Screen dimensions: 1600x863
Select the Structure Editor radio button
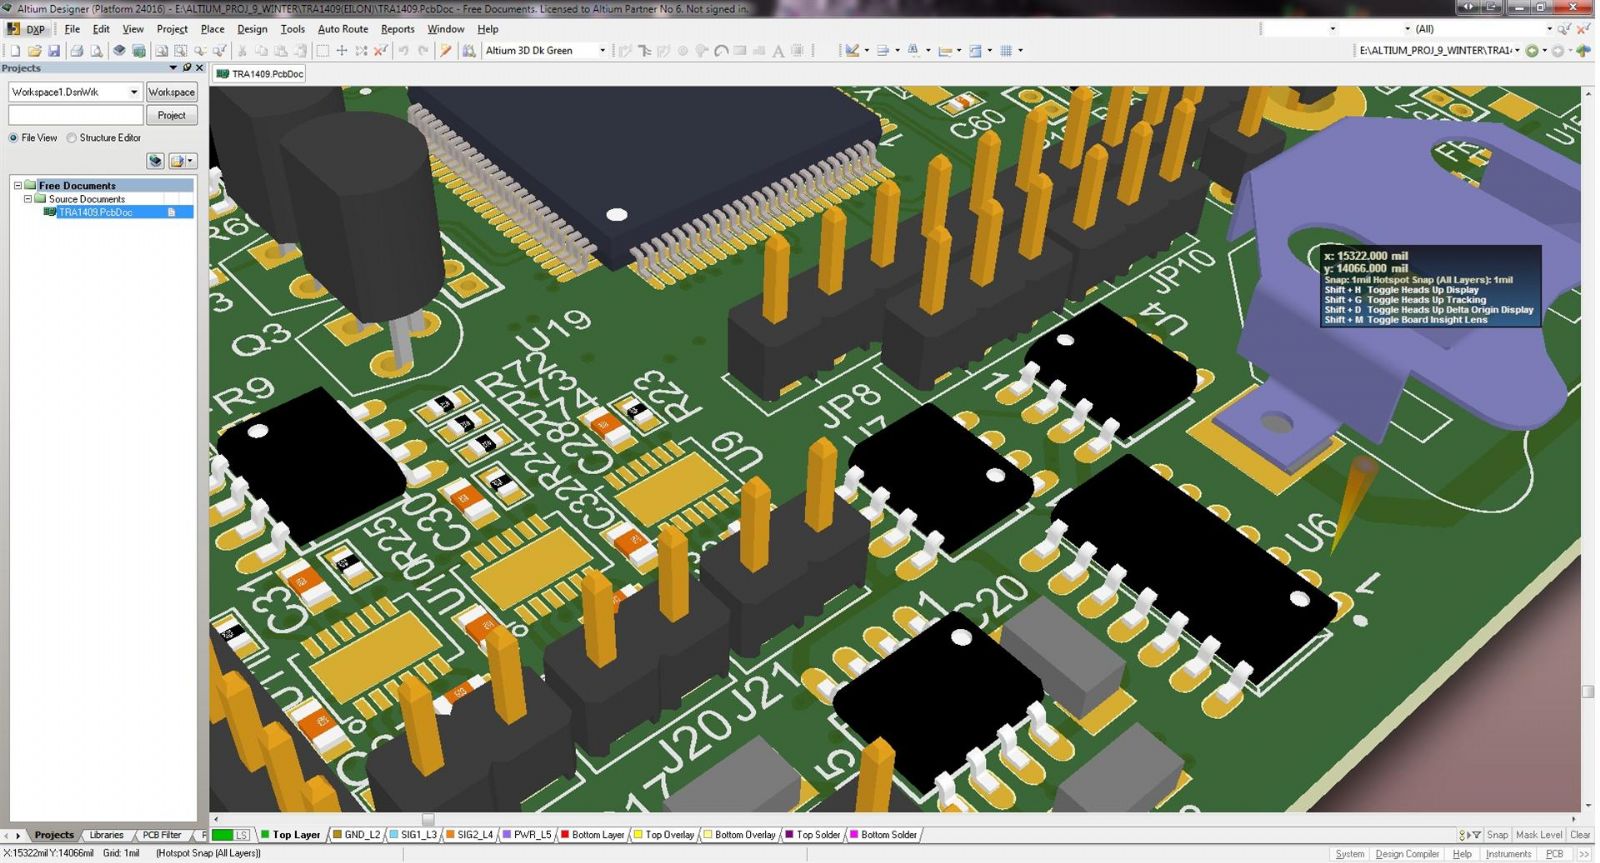point(72,138)
